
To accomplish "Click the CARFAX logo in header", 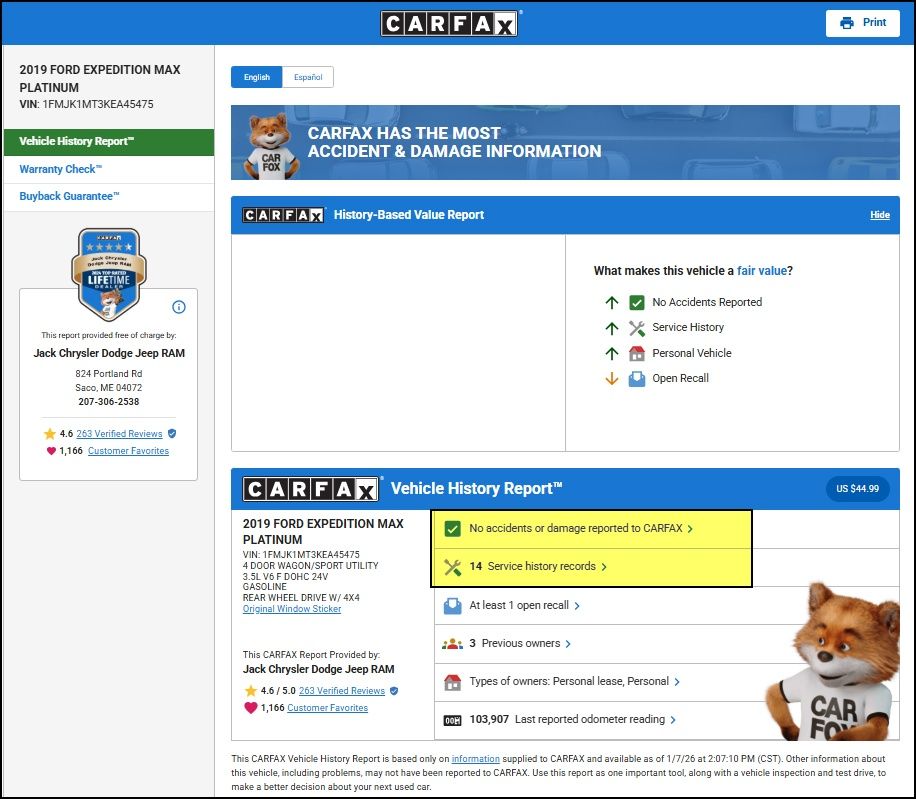I will [450, 23].
